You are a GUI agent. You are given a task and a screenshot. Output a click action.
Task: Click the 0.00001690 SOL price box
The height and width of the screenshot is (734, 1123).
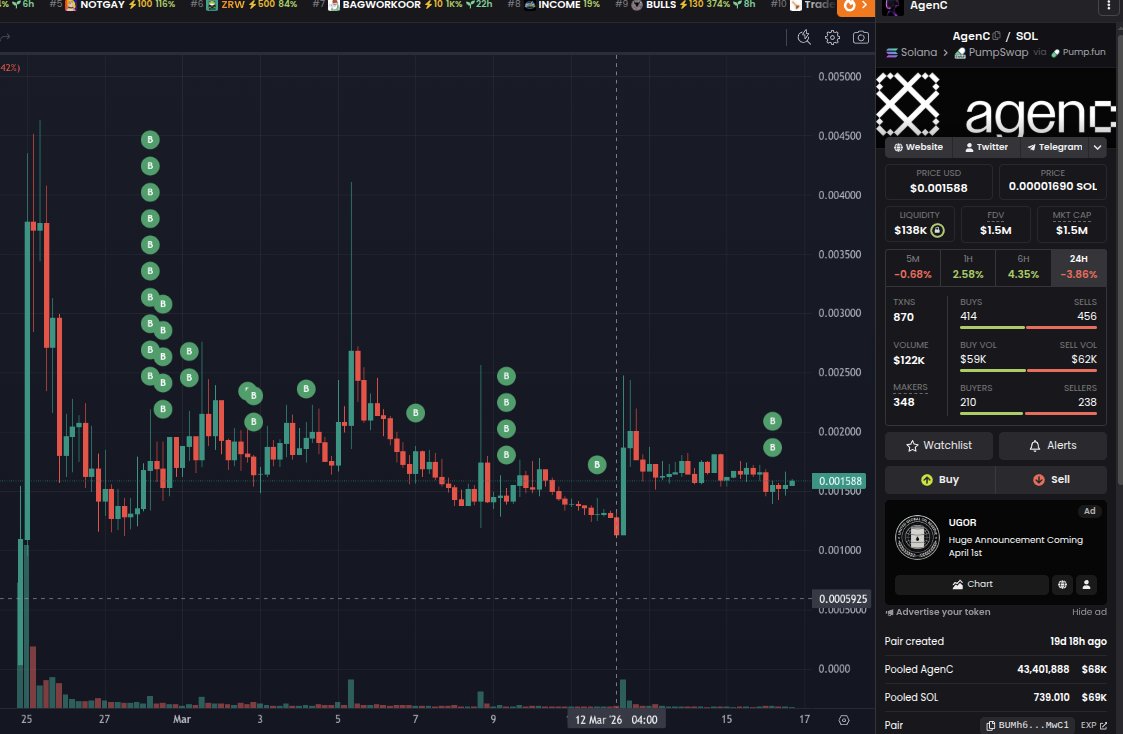pos(1052,182)
